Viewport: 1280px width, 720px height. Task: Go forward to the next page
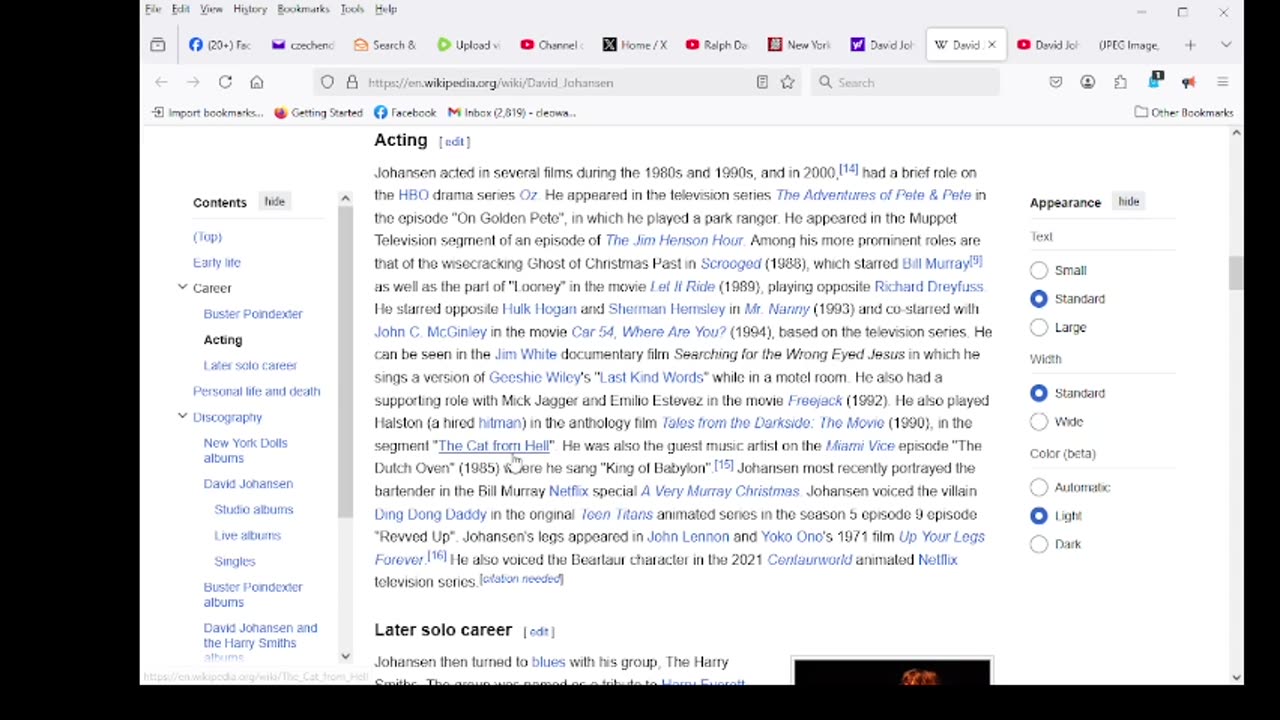[x=193, y=82]
